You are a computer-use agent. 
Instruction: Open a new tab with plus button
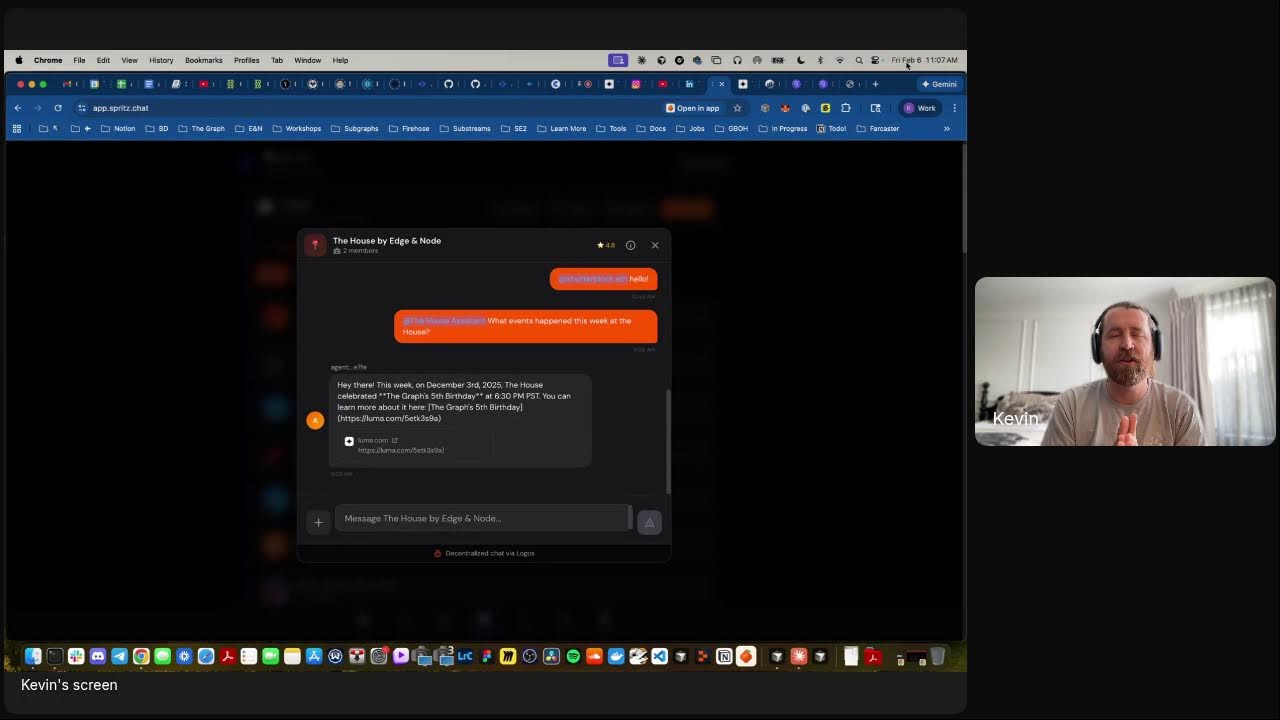click(875, 84)
